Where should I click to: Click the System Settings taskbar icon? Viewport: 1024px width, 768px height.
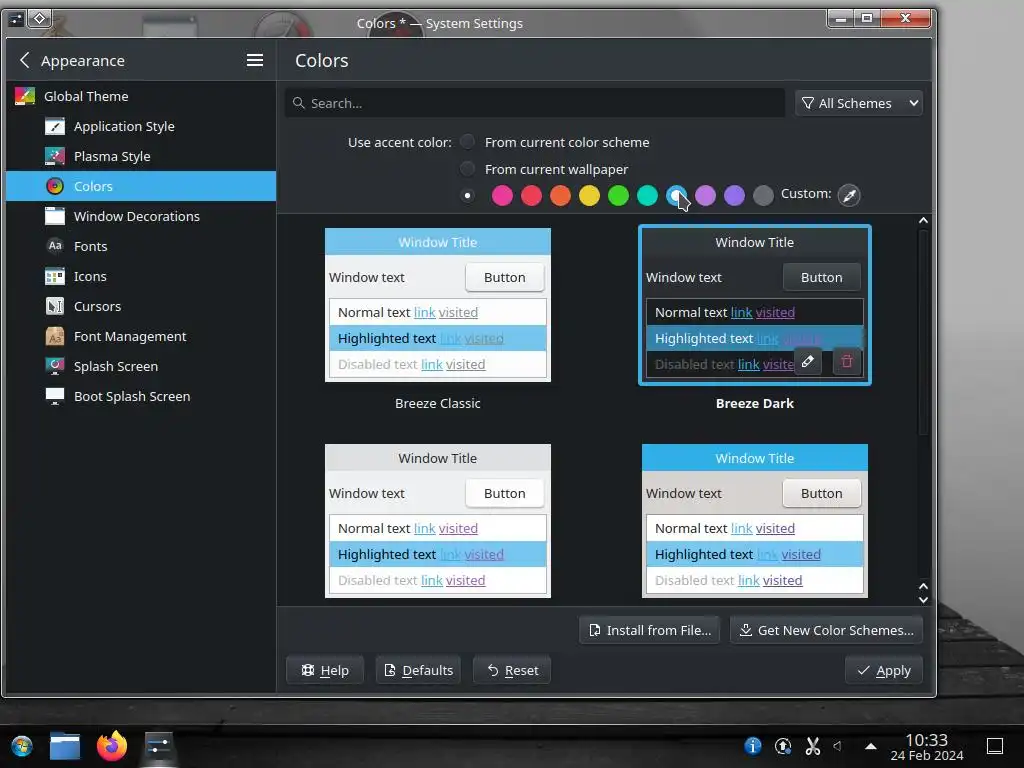[x=158, y=746]
